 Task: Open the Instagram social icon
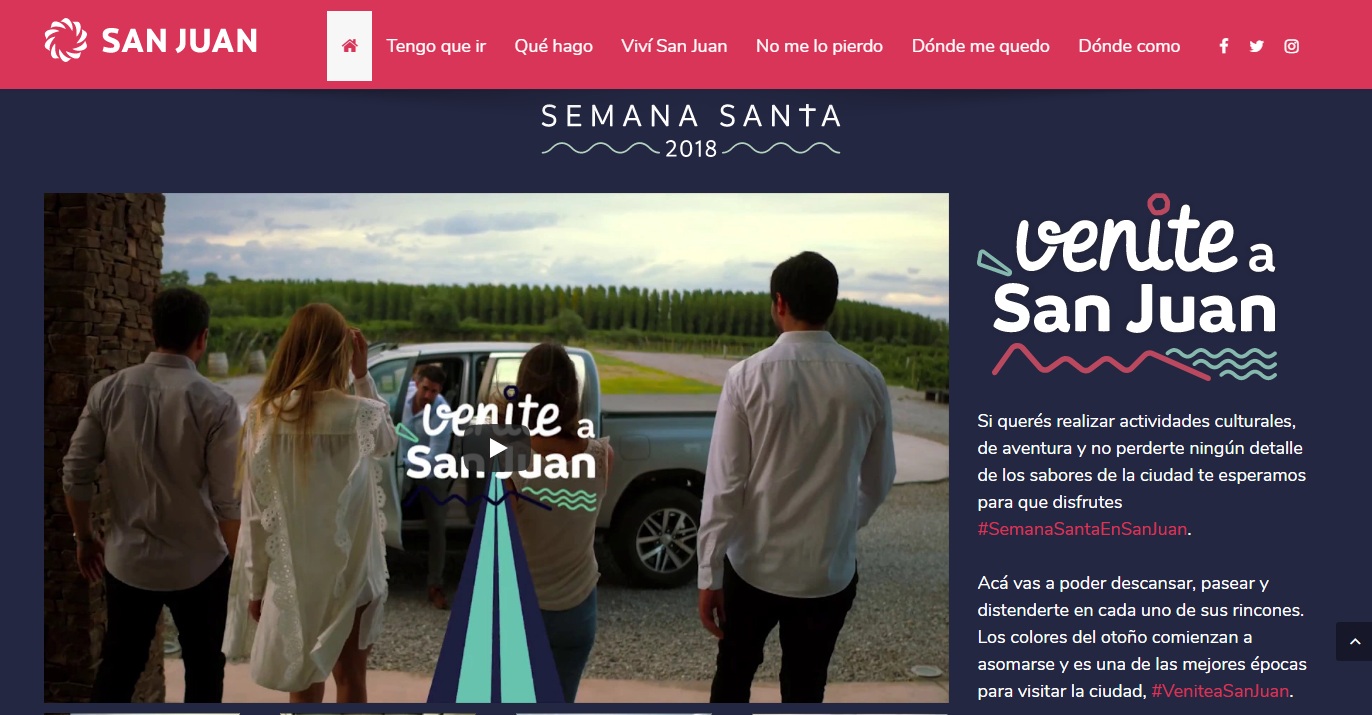click(x=1292, y=46)
